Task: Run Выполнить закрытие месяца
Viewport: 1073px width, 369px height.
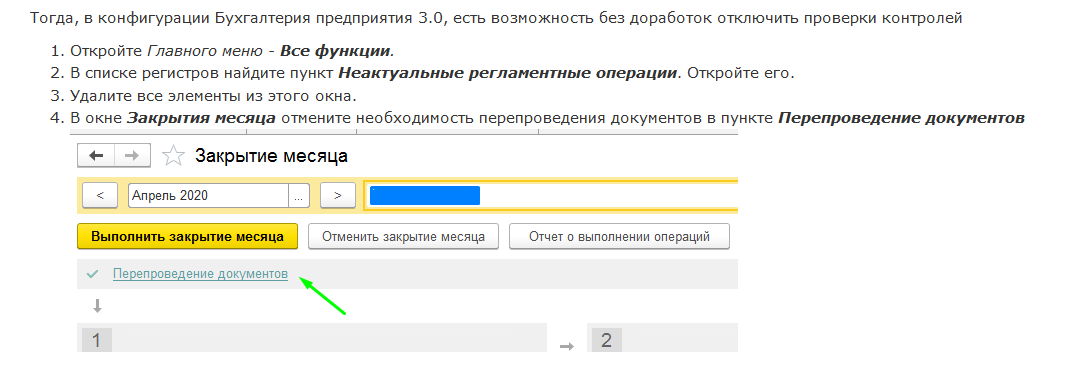Action: 188,237
